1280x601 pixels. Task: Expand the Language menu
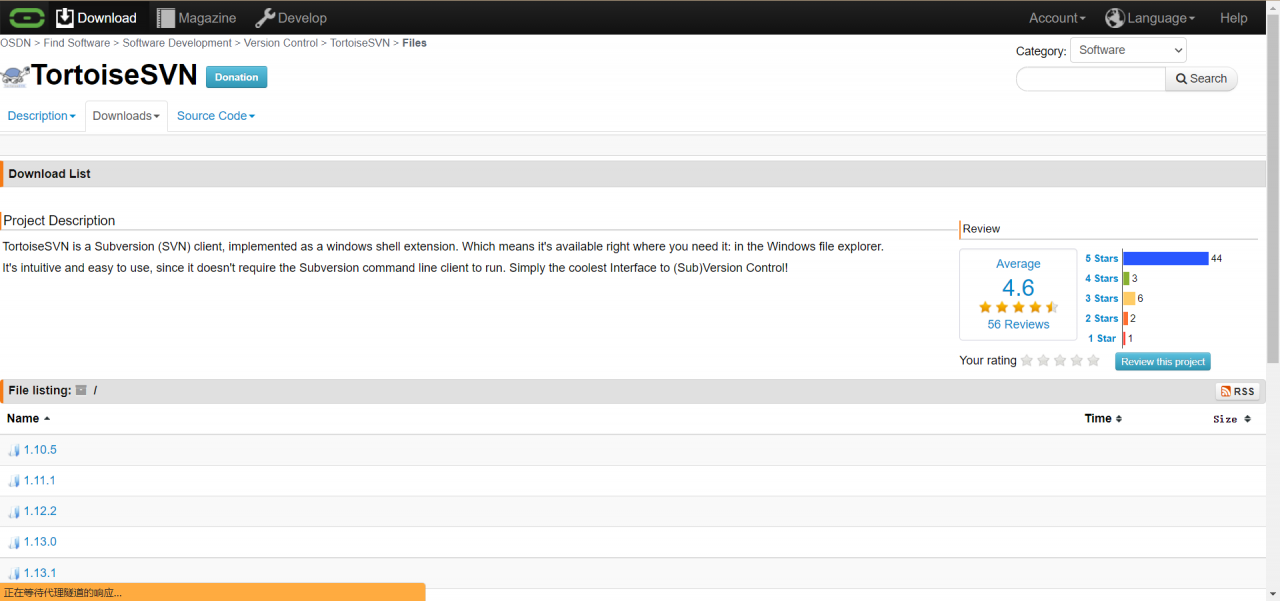point(1150,18)
